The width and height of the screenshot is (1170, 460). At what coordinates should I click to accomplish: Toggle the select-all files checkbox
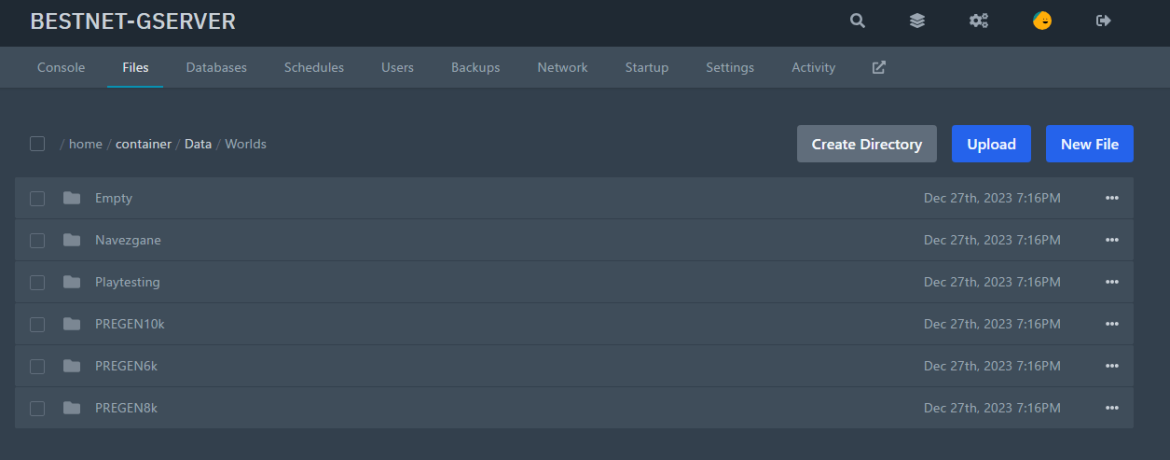(37, 144)
